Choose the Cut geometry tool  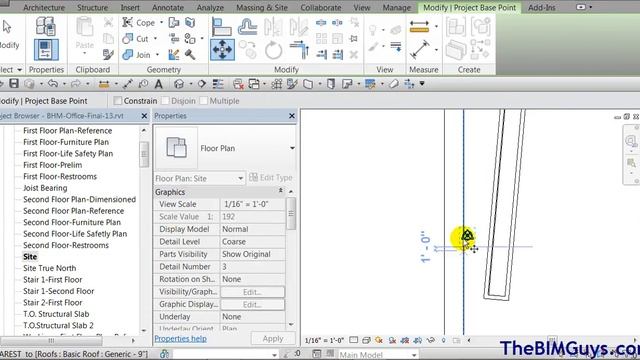tap(136, 39)
